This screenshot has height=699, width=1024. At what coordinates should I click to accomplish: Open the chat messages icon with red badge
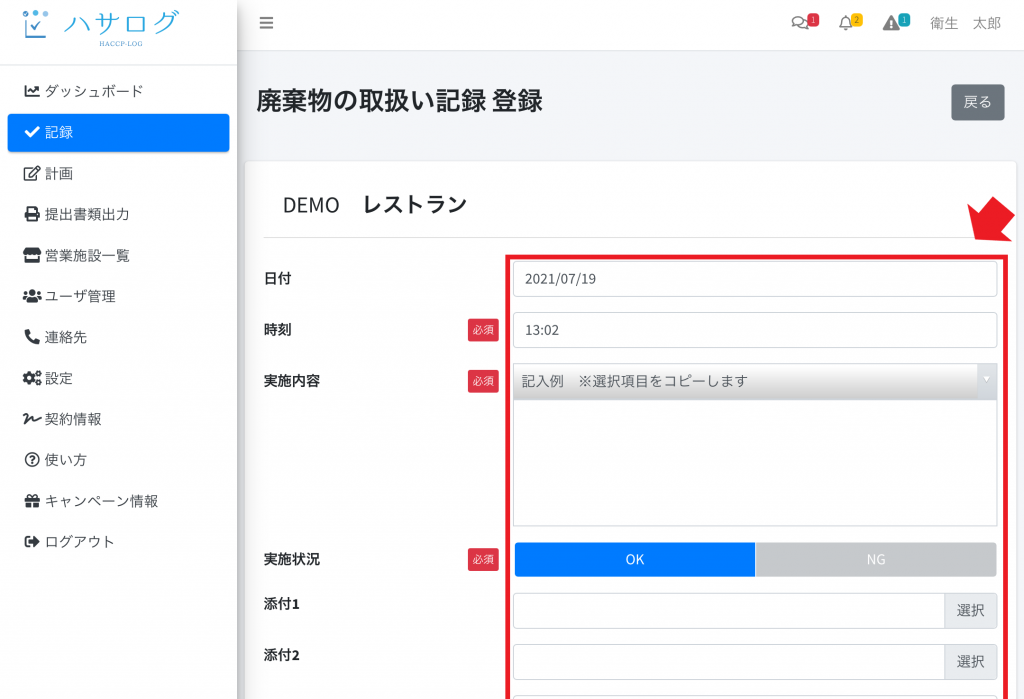pyautogui.click(x=803, y=22)
